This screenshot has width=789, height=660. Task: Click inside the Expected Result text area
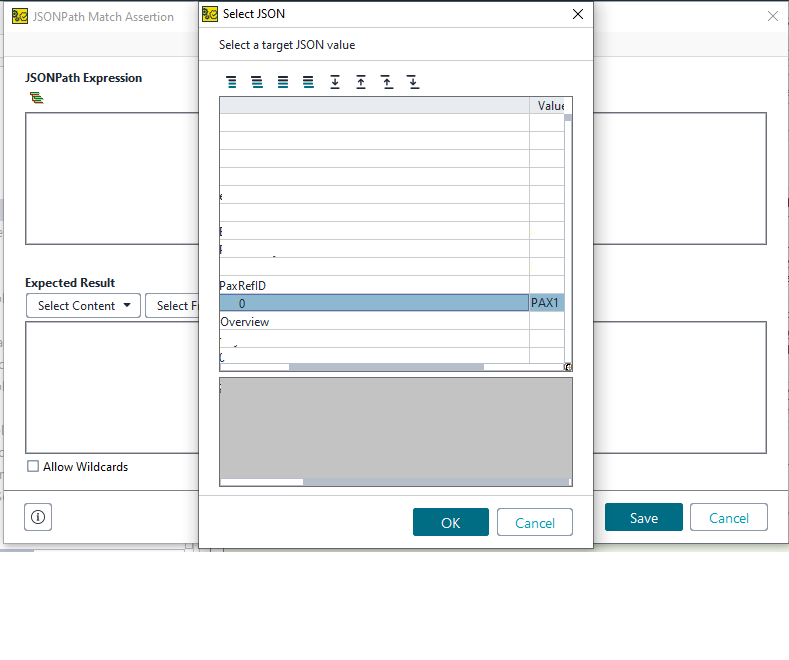click(112, 387)
